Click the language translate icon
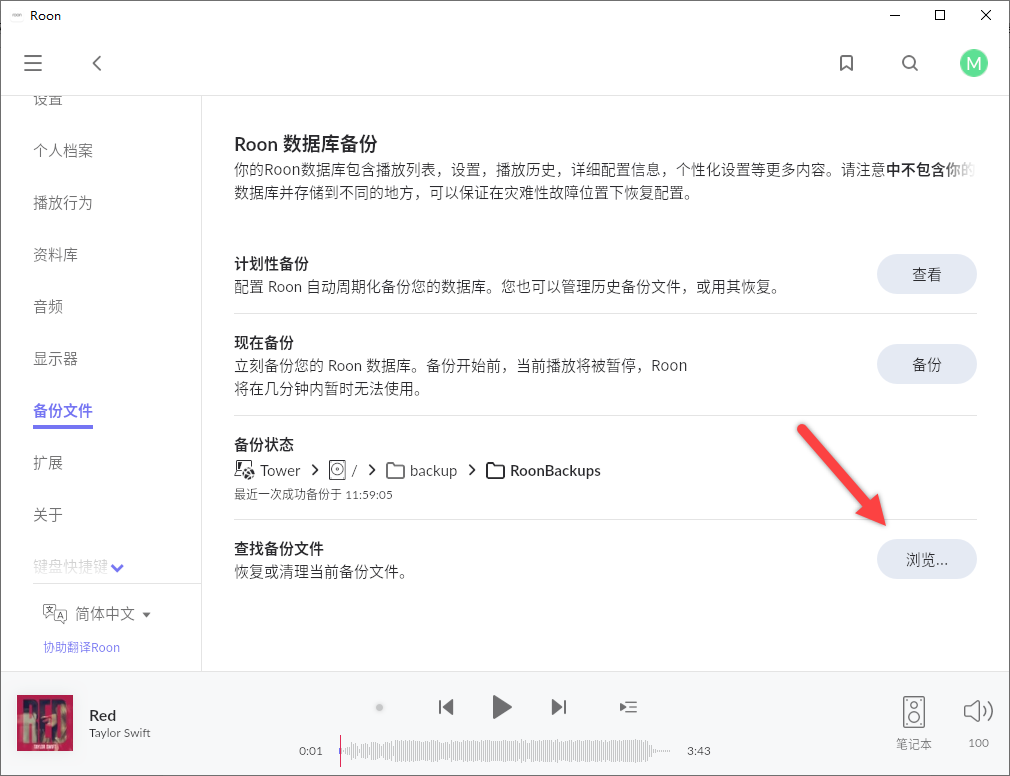The image size is (1010, 776). click(x=55, y=613)
